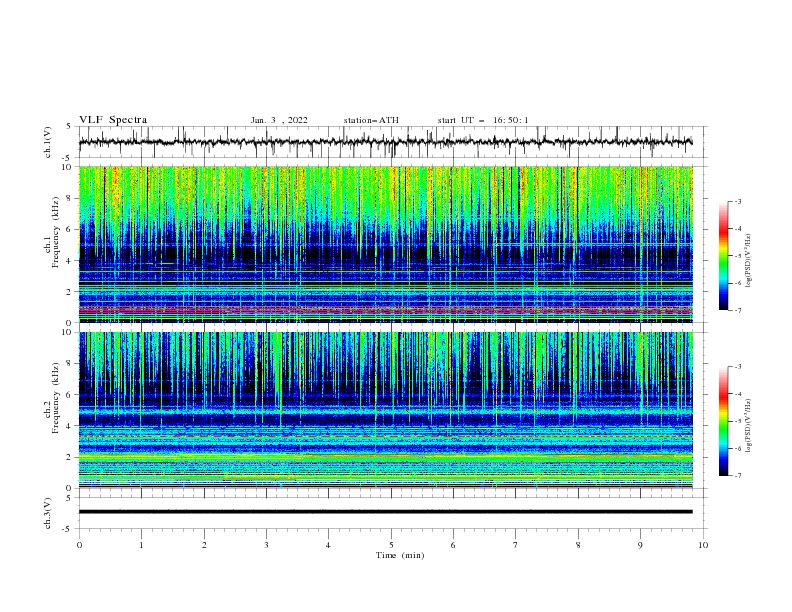The image size is (792, 612).
Task: Click the '2' kHz tick on ch.2 axis
Action: (x=69, y=457)
